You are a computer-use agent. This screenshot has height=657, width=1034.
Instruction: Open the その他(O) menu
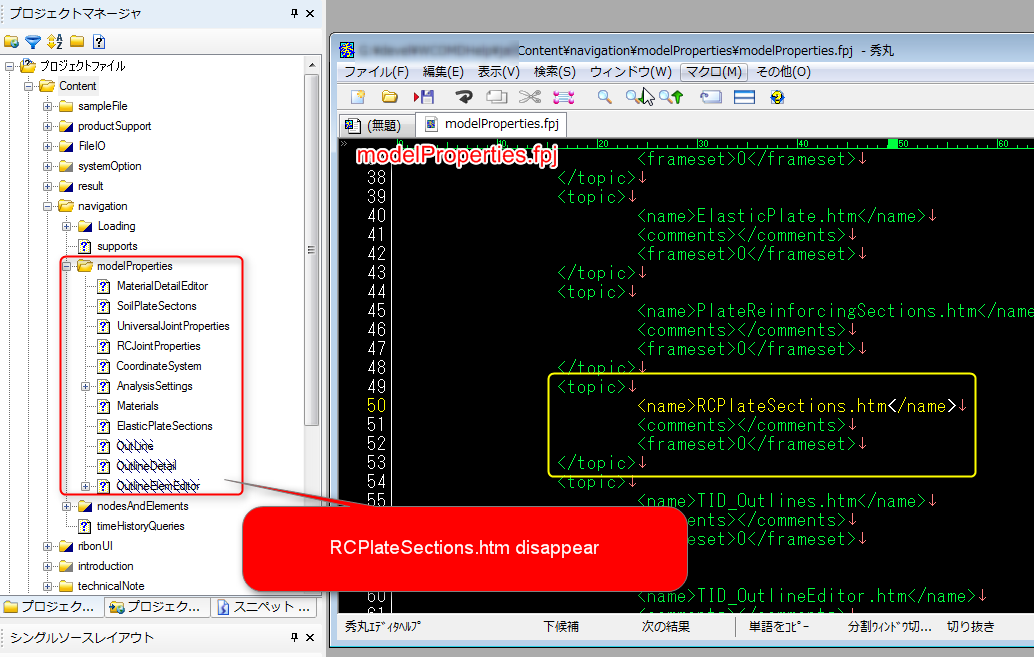(783, 71)
